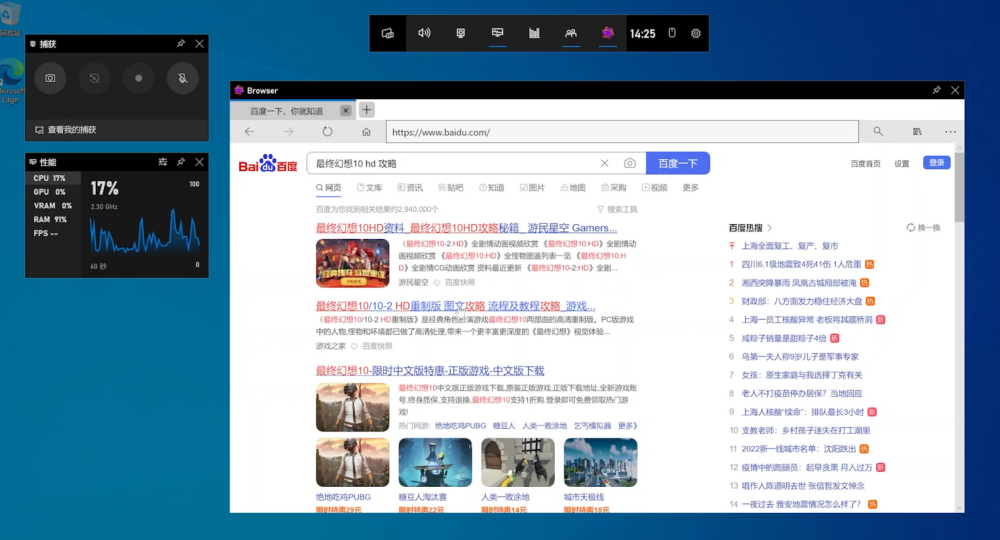Image resolution: width=1000 pixels, height=540 pixels.
Task: Open Performance widget options icon
Action: pos(163,162)
